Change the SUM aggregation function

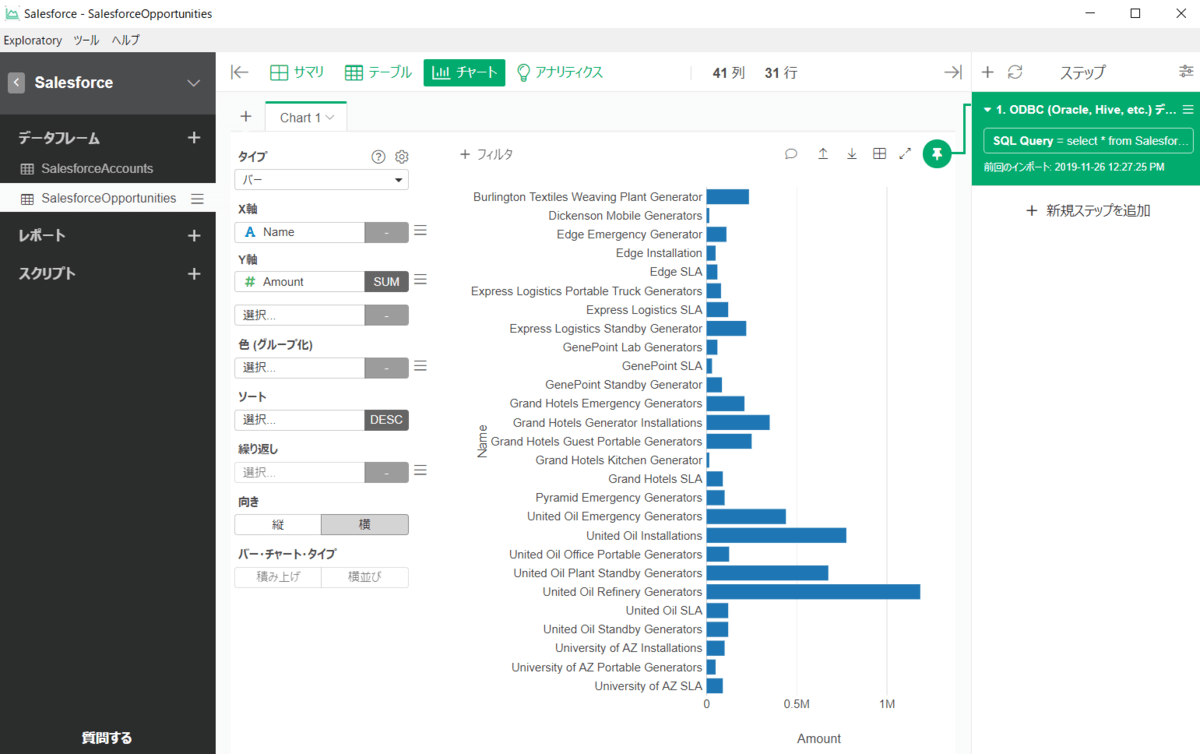coord(386,282)
